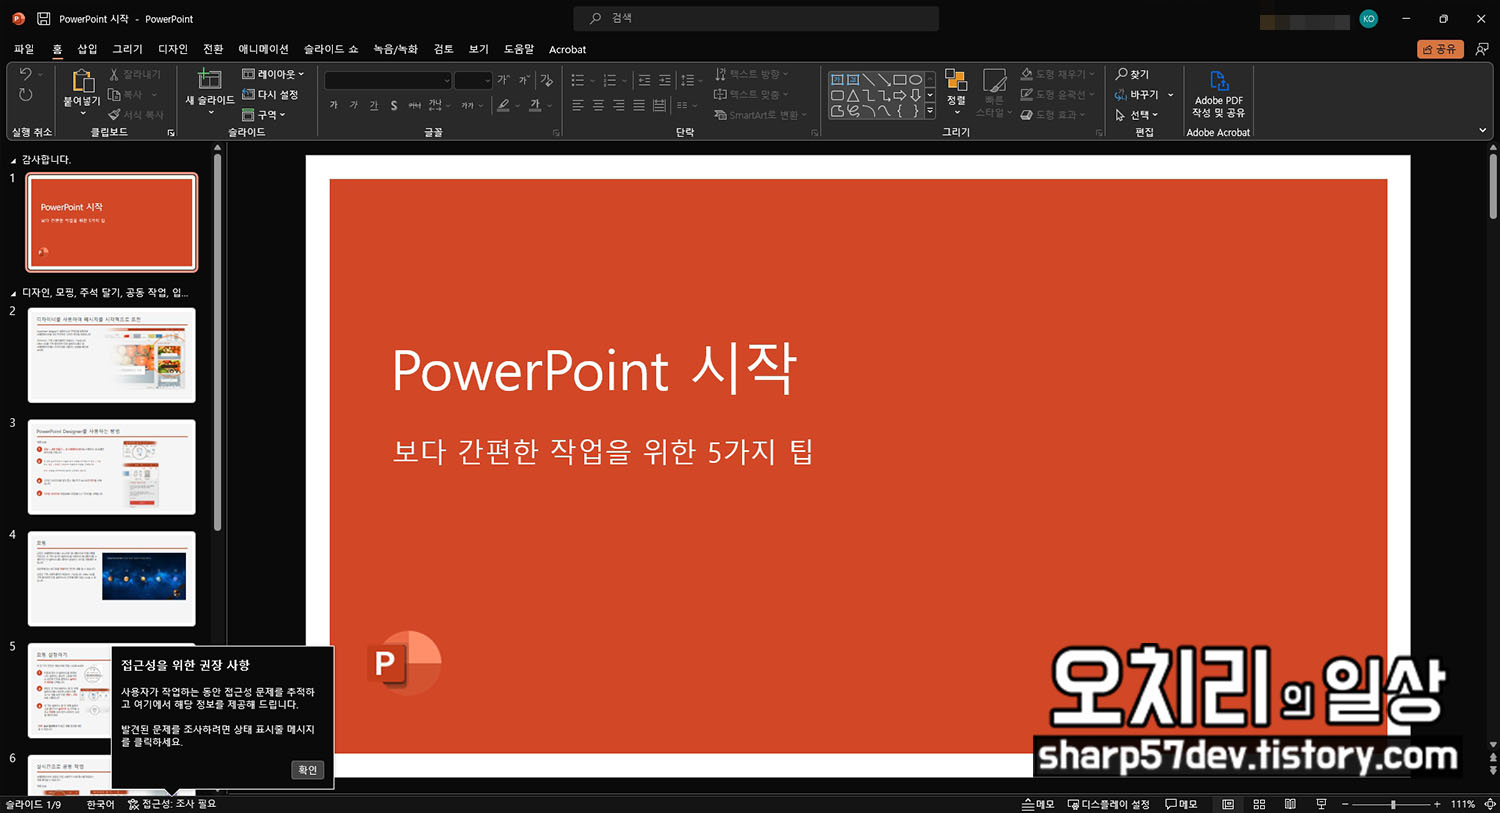Center align text in paragraph group
Viewport: 1500px width, 813px height.
point(598,105)
